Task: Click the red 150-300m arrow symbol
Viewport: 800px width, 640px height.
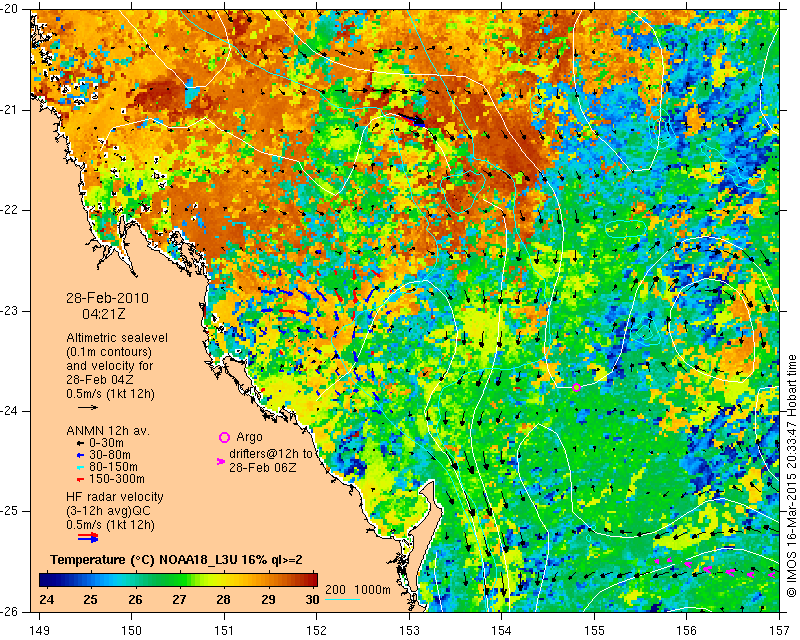Action: click(80, 479)
